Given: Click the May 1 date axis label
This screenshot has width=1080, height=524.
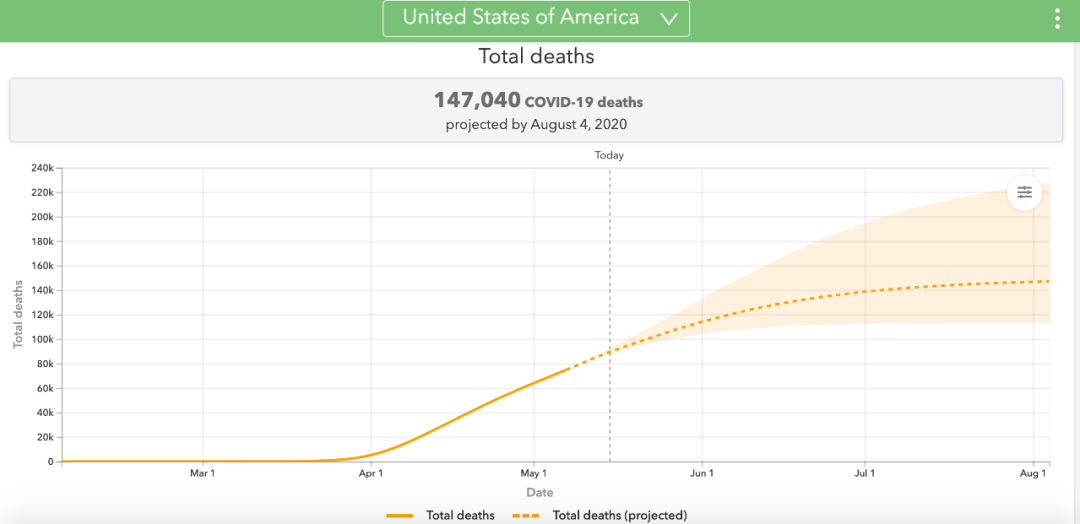Looking at the screenshot, I should pos(533,473).
